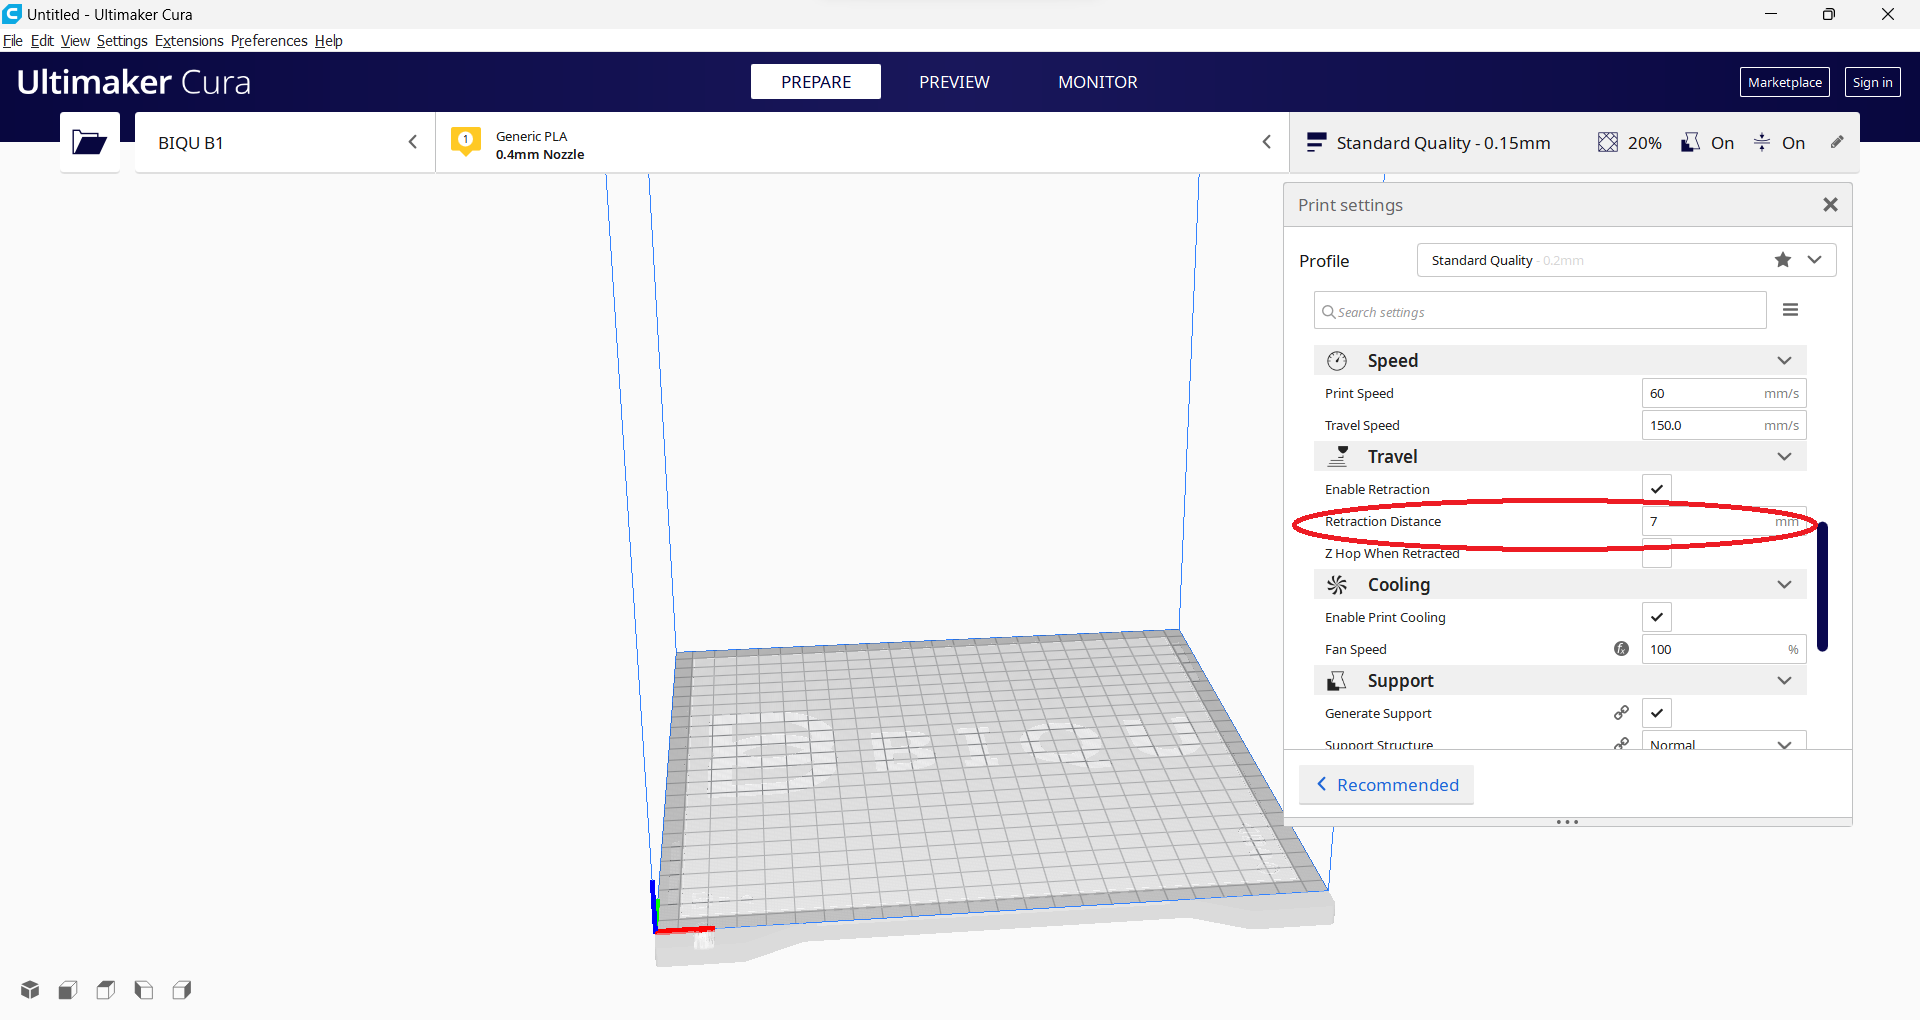The height and width of the screenshot is (1020, 1920).
Task: Click the adhesion On icon in header
Action: tap(1762, 142)
